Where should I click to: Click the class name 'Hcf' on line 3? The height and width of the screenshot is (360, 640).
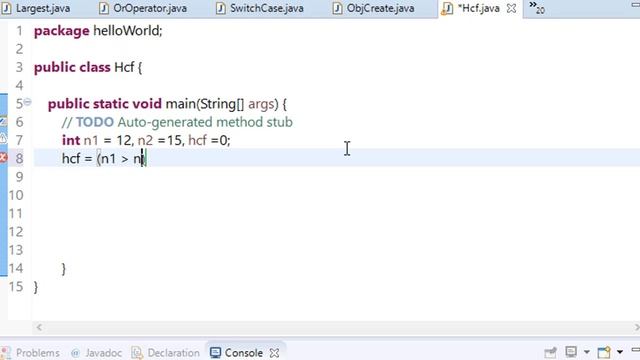point(124,67)
